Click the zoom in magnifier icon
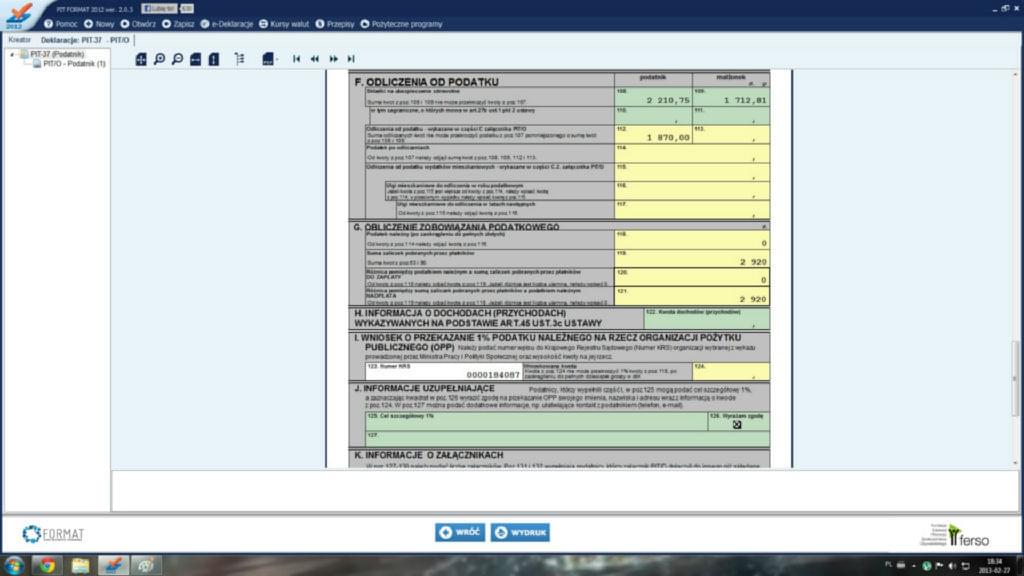This screenshot has width=1024, height=576. (x=159, y=59)
